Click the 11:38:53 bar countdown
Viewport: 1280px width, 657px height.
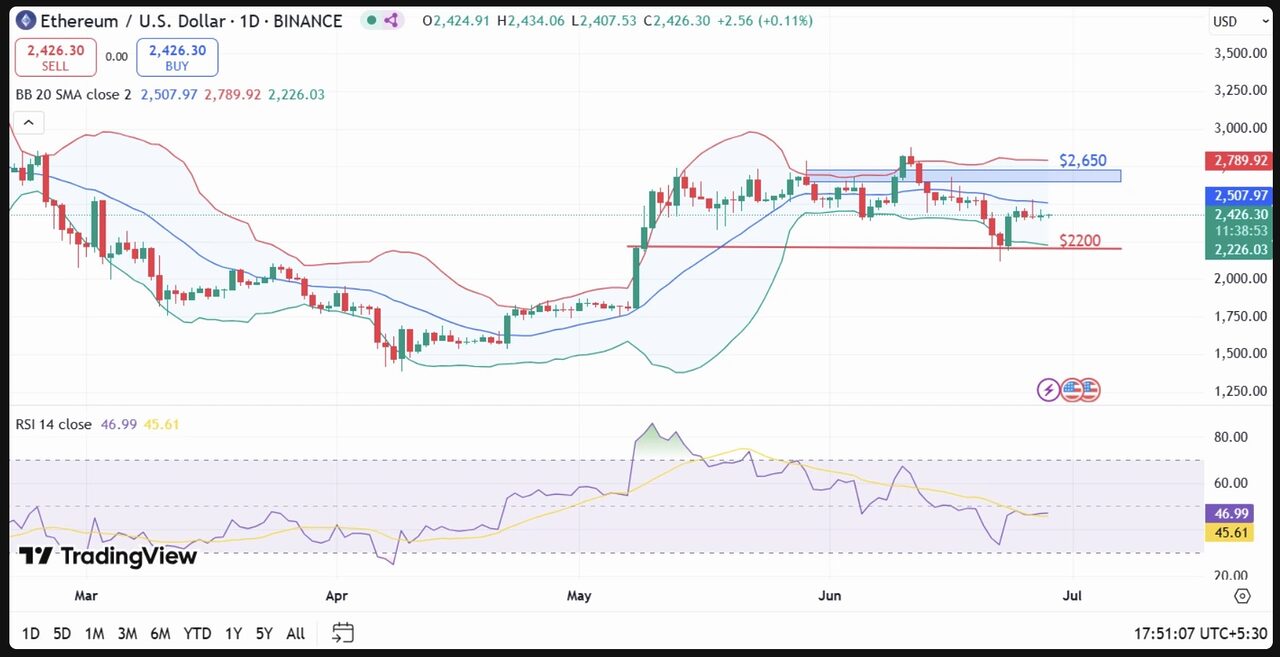1240,231
